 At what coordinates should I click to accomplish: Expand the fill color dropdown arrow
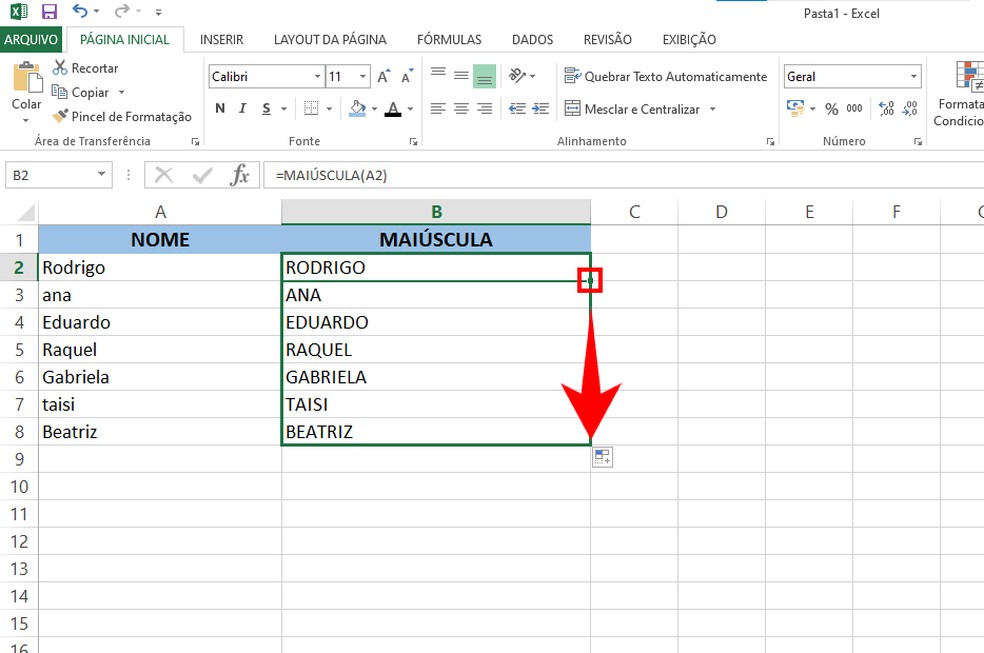coord(375,108)
